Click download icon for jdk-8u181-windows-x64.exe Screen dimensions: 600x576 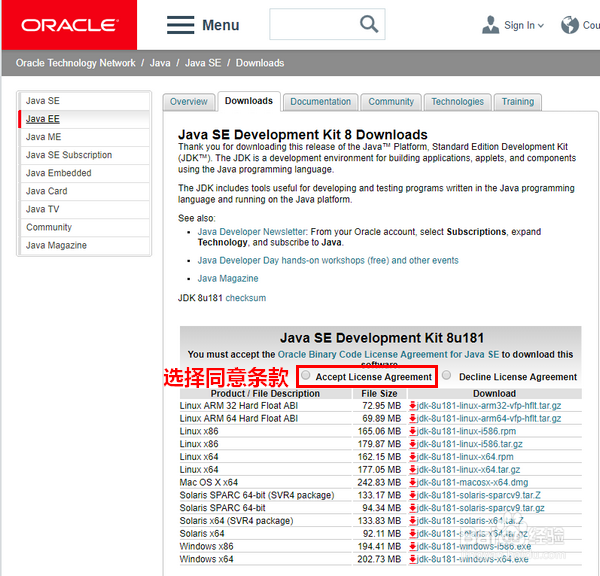pyautogui.click(x=412, y=559)
